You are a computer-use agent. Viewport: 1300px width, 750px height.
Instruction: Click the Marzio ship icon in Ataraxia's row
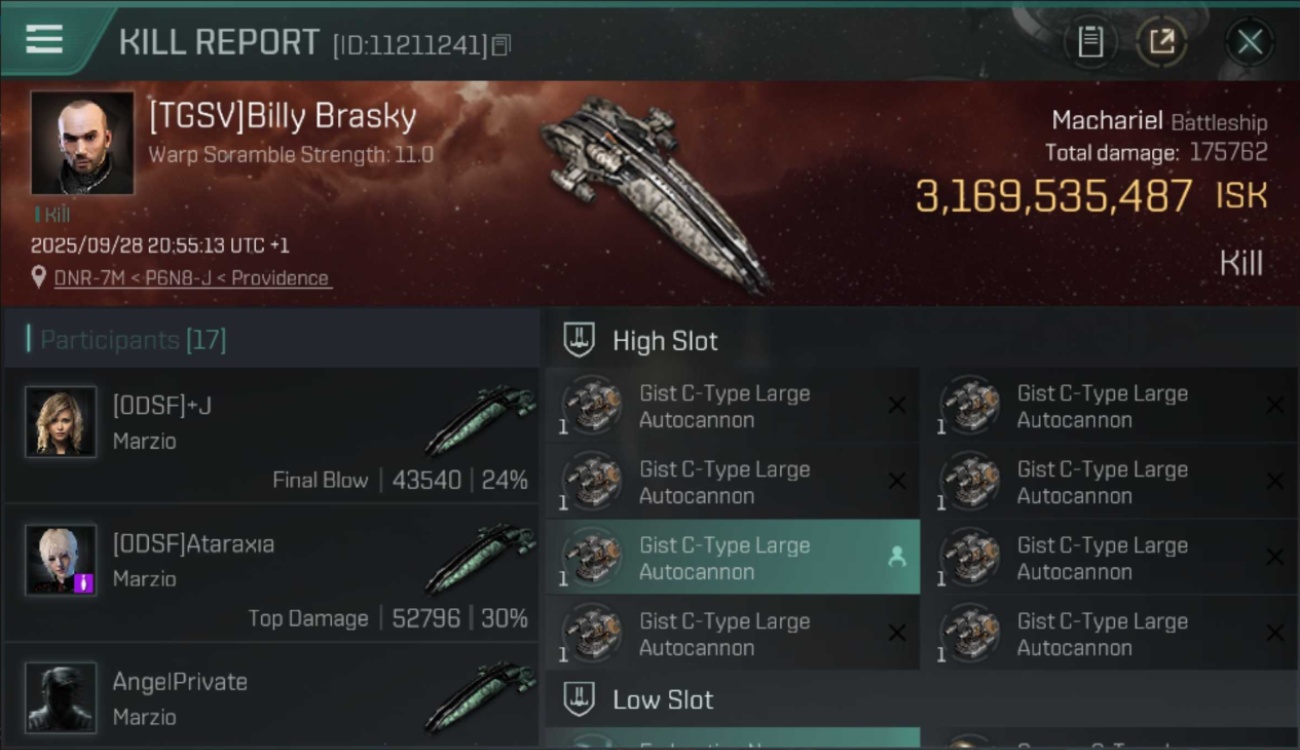pos(480,556)
